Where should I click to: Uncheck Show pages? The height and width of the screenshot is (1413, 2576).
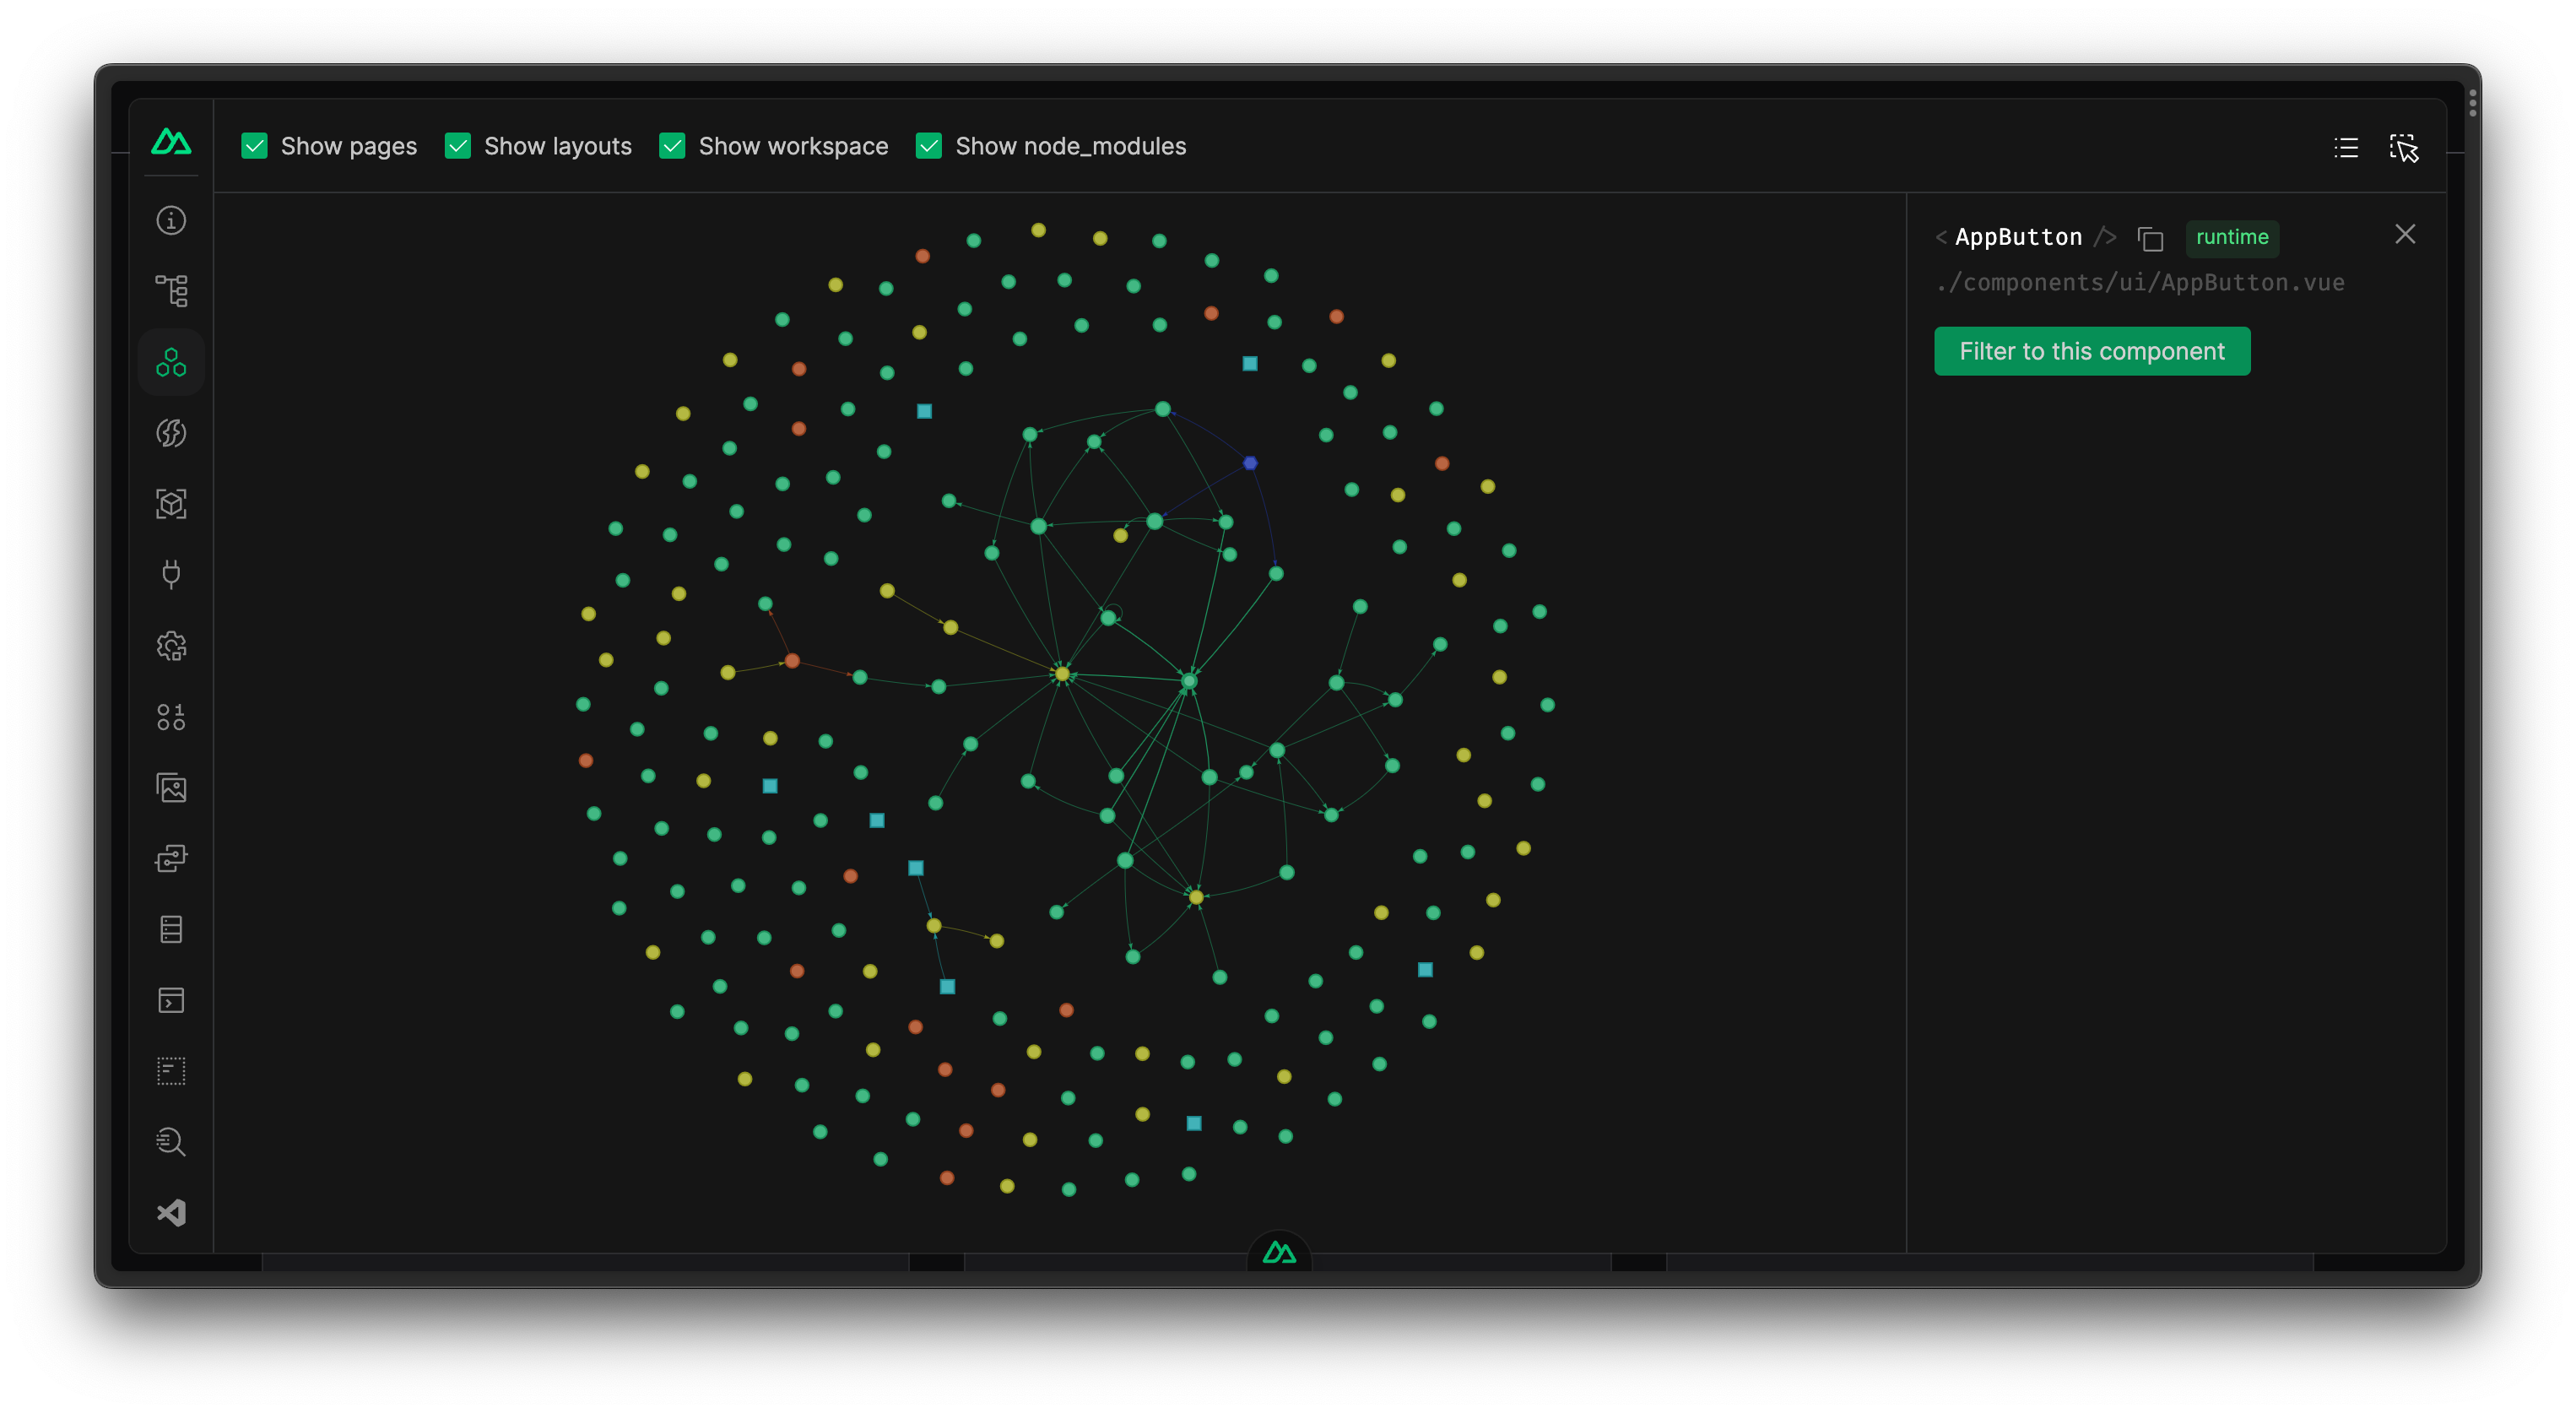pyautogui.click(x=255, y=146)
